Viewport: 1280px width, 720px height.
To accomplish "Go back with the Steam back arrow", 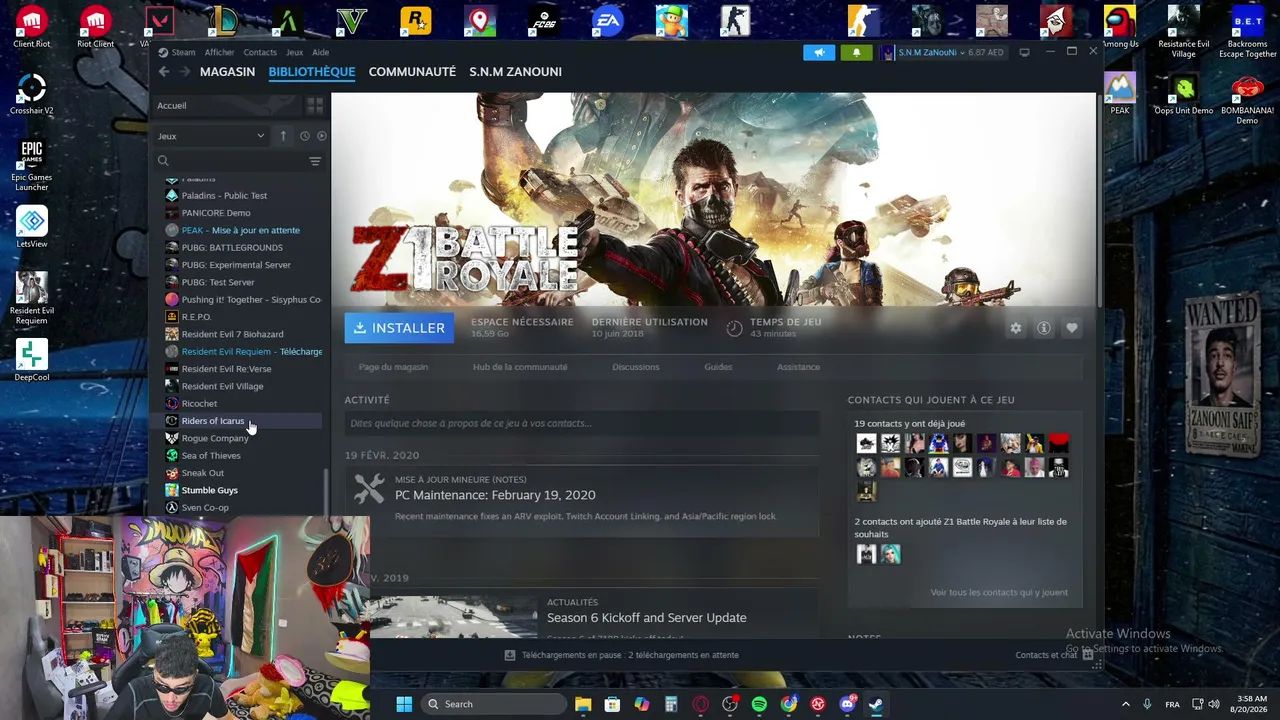I will [x=164, y=72].
